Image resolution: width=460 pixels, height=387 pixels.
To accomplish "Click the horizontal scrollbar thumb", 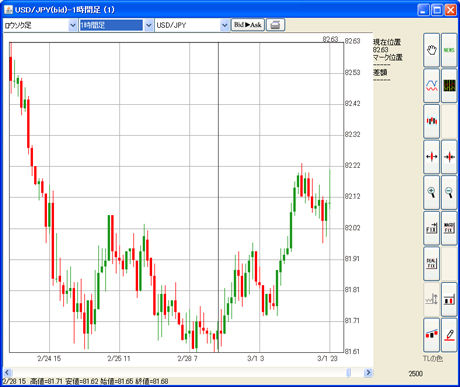I will click(349, 372).
